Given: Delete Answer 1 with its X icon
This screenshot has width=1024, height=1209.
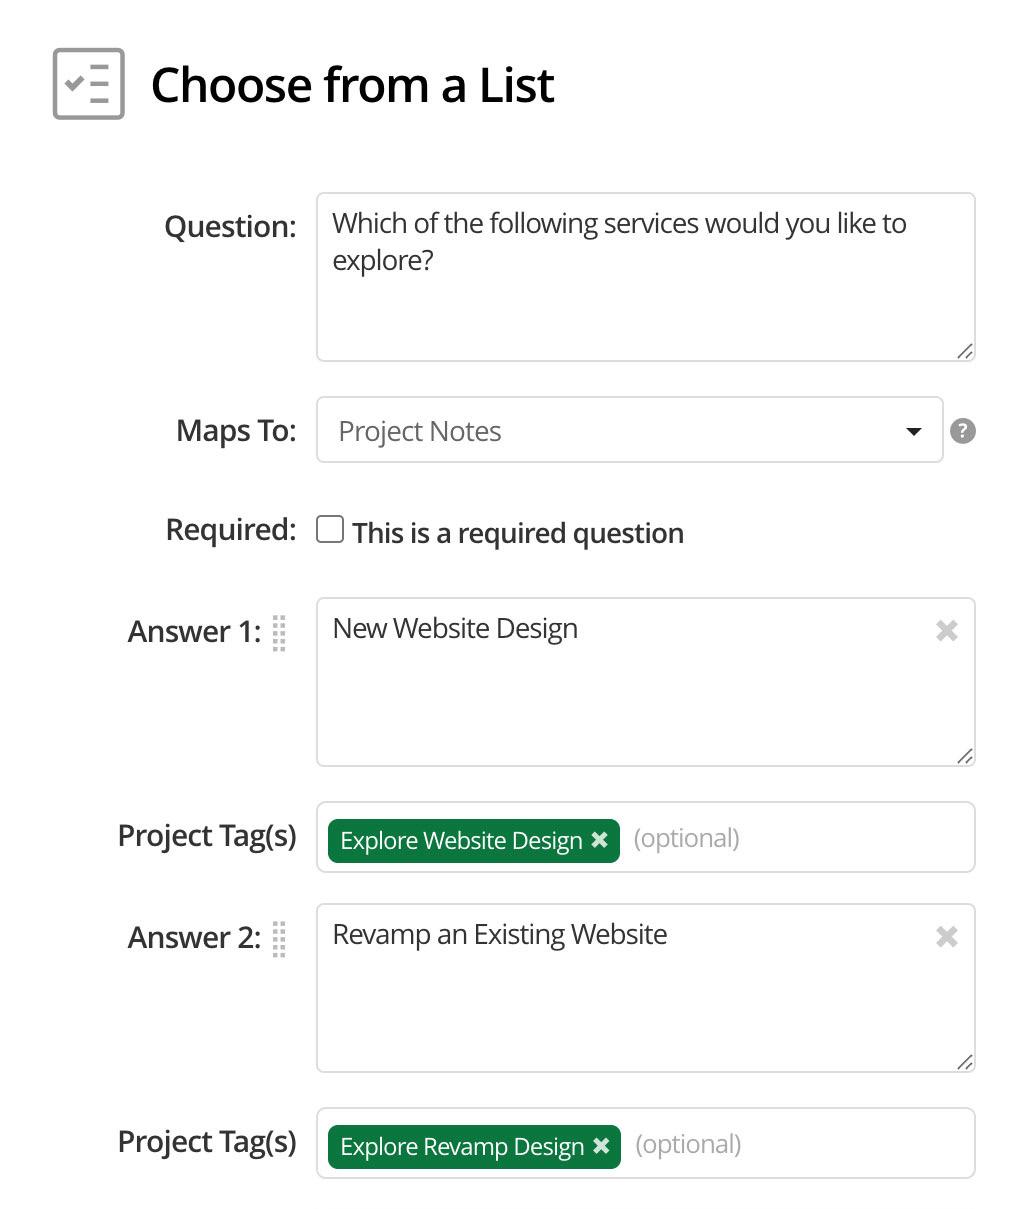Looking at the screenshot, I should point(946,630).
